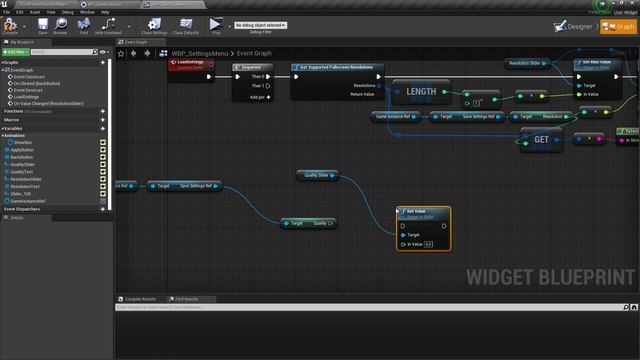
Task: Open the debug object selection dropdown
Action: (260, 25)
